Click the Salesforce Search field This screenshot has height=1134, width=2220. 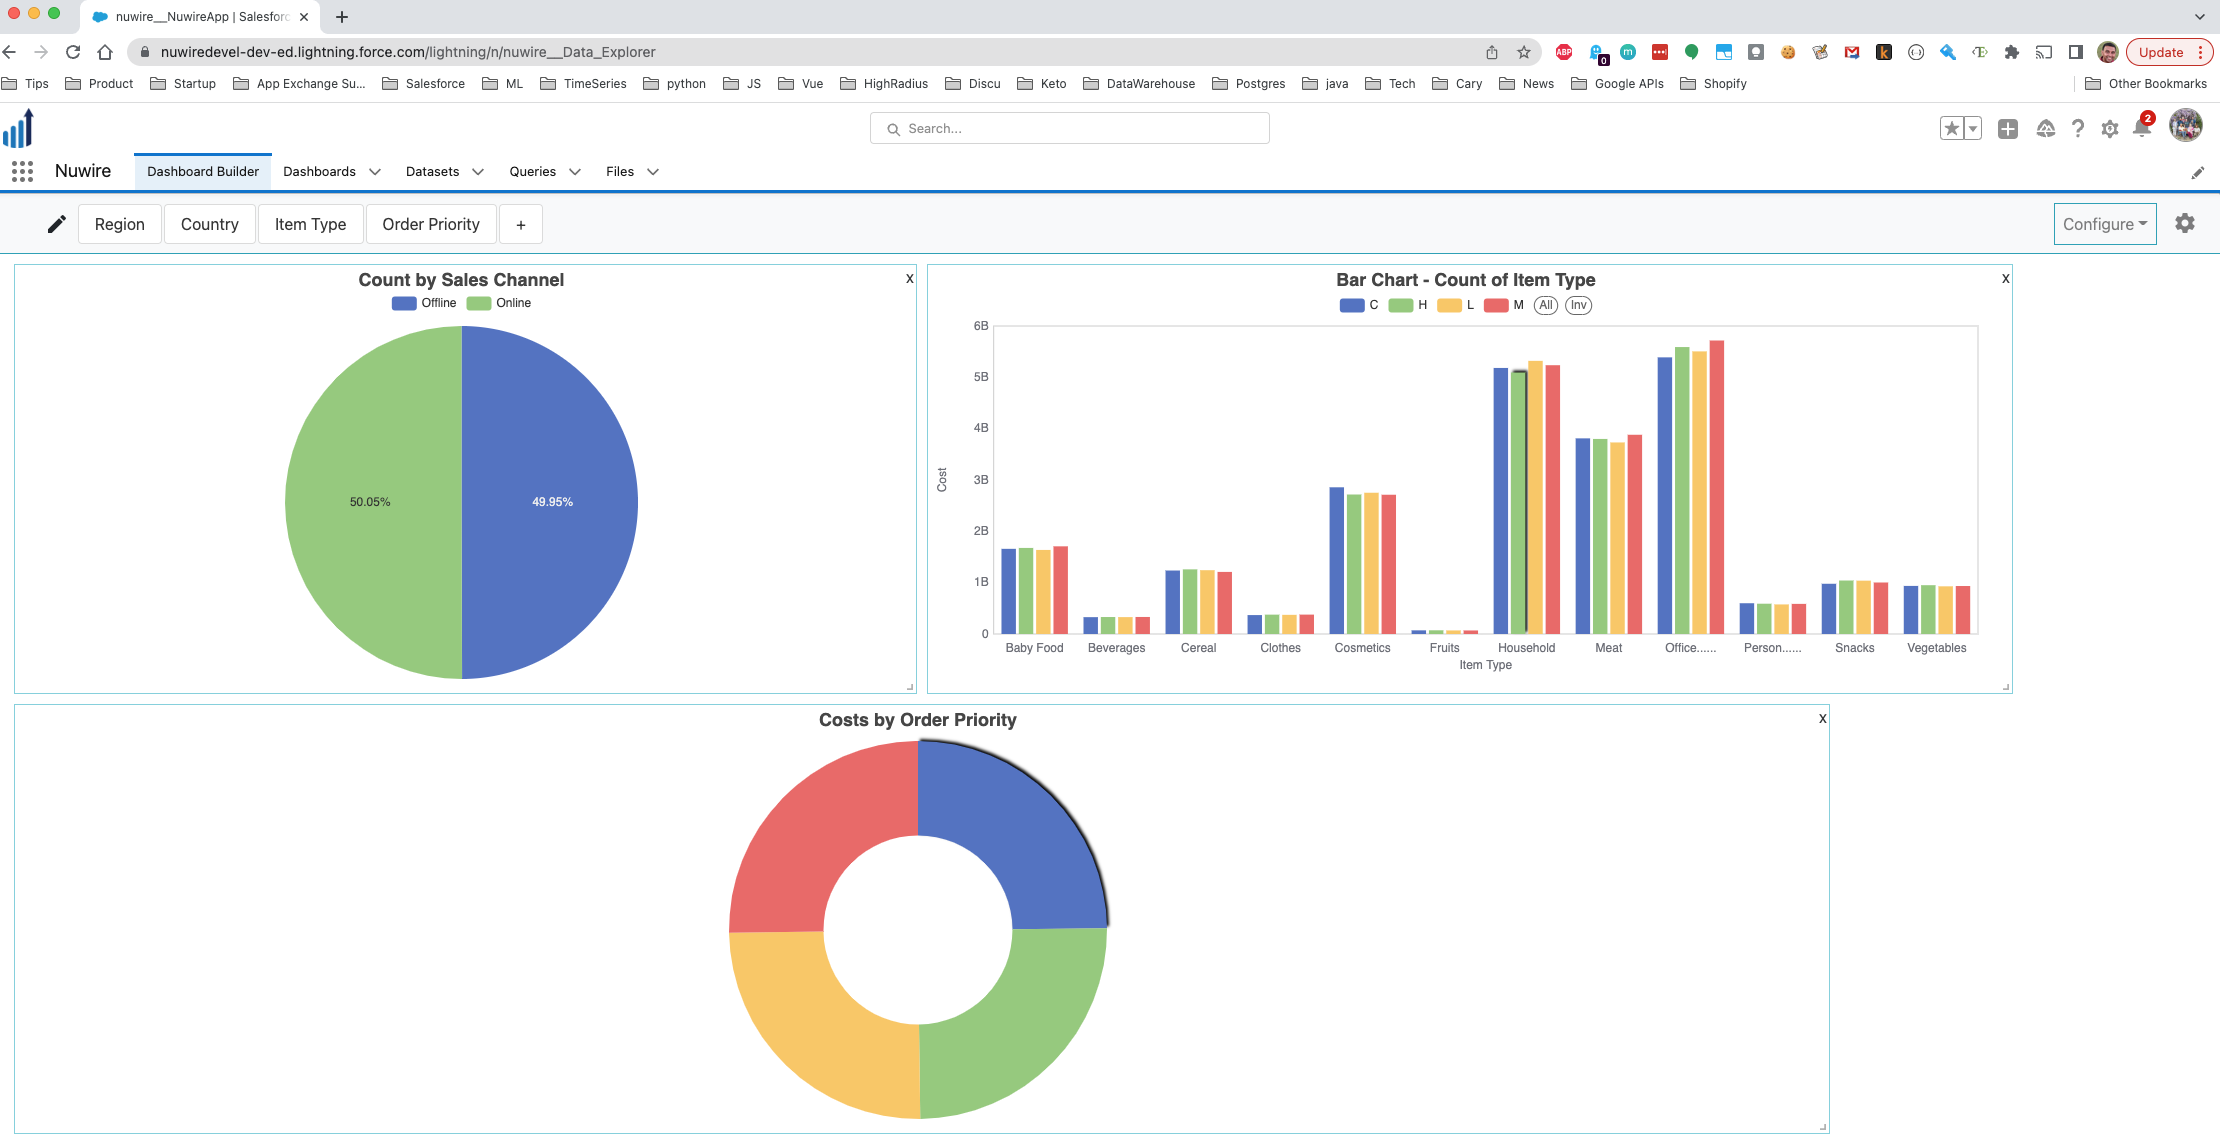tap(1069, 128)
